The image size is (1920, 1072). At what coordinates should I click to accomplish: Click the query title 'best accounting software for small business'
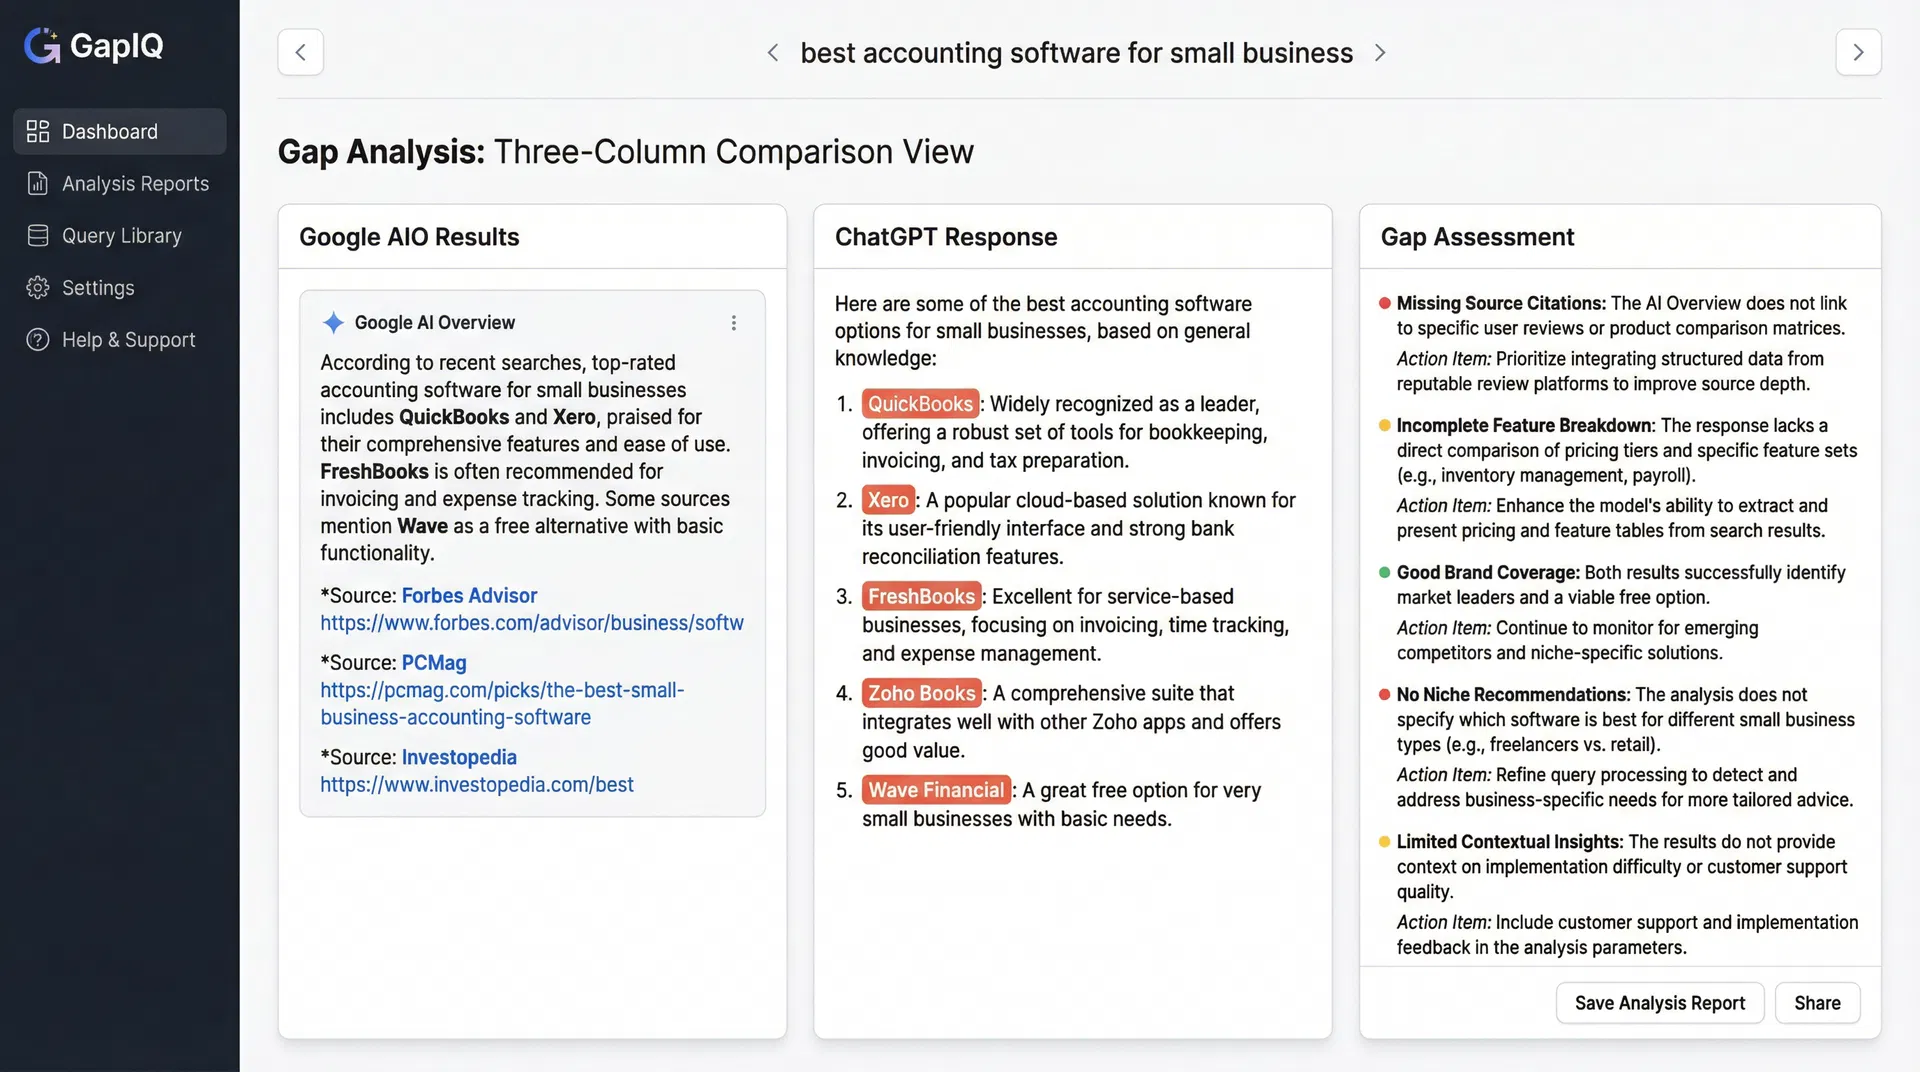[1076, 52]
